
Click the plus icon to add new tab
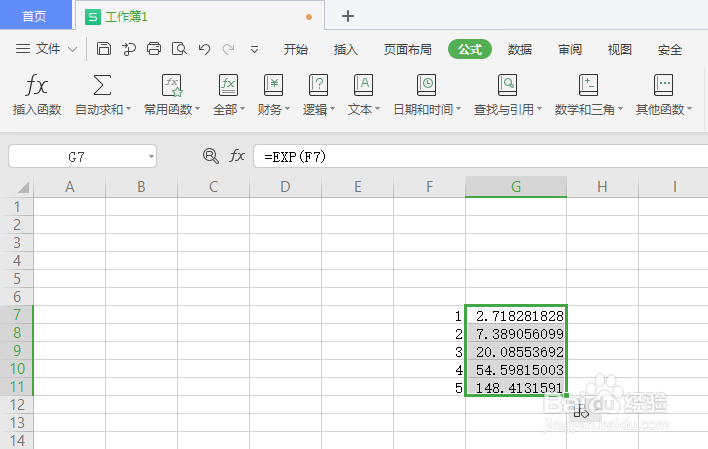pyautogui.click(x=348, y=16)
